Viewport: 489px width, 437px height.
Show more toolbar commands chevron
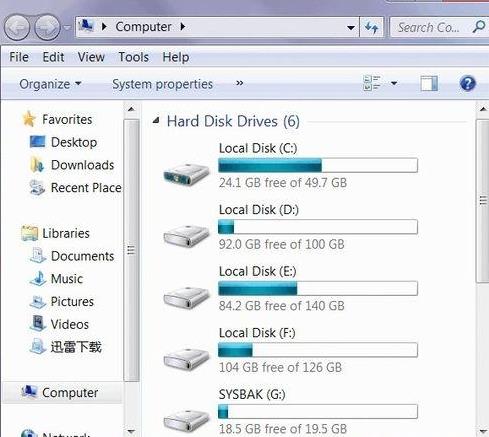(239, 83)
